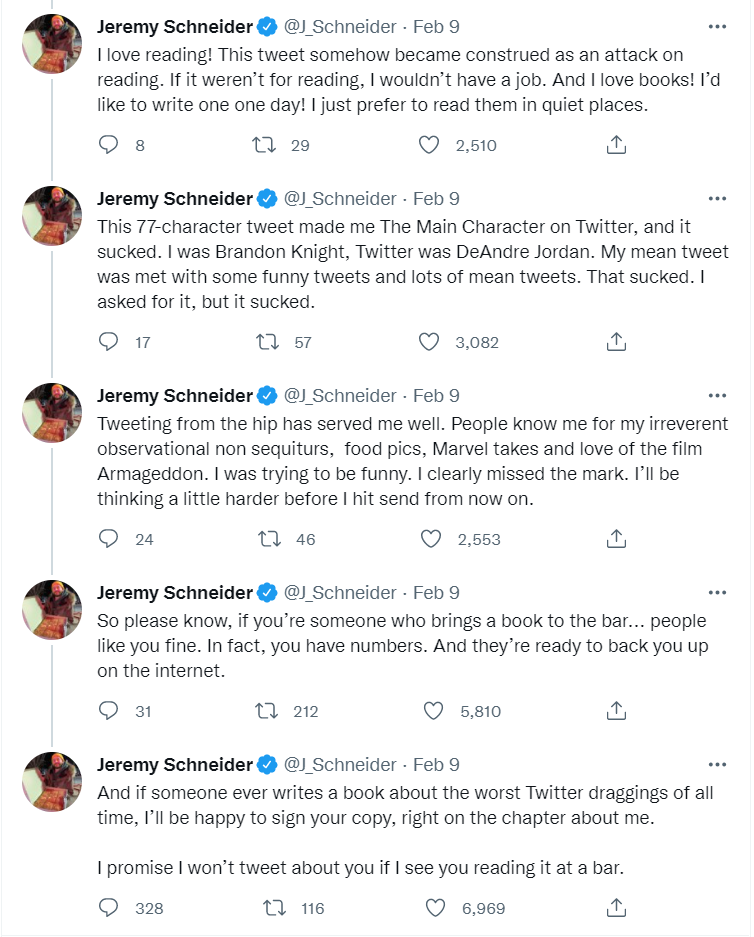
Task: Reply to the tweet with 17 replies
Action: click(x=110, y=342)
